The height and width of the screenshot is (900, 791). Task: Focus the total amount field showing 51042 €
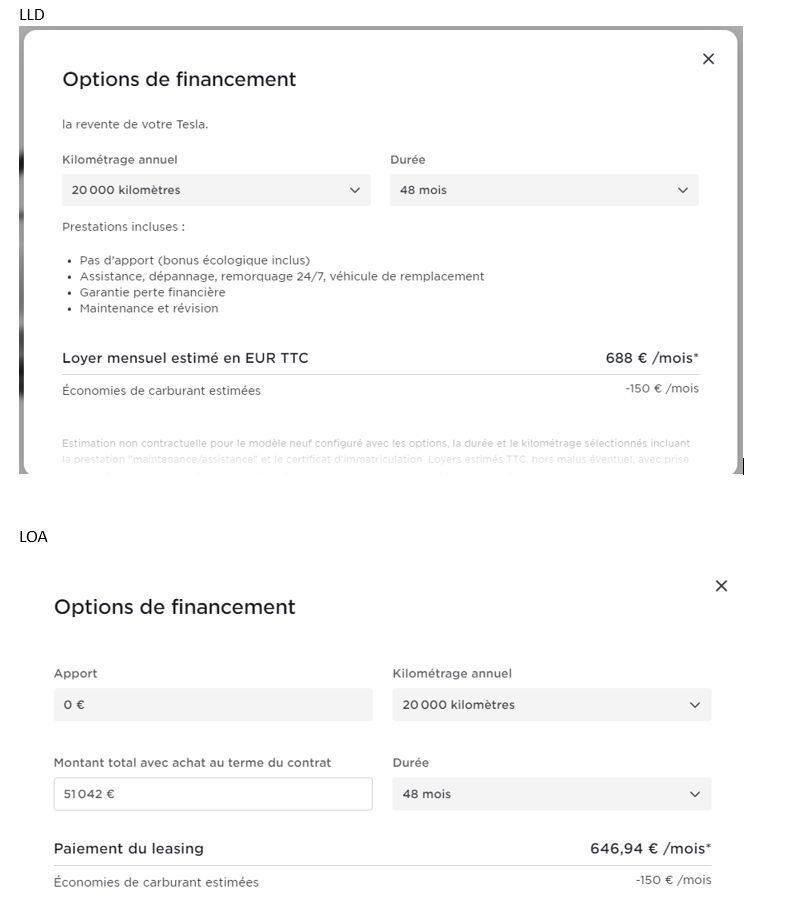point(212,794)
